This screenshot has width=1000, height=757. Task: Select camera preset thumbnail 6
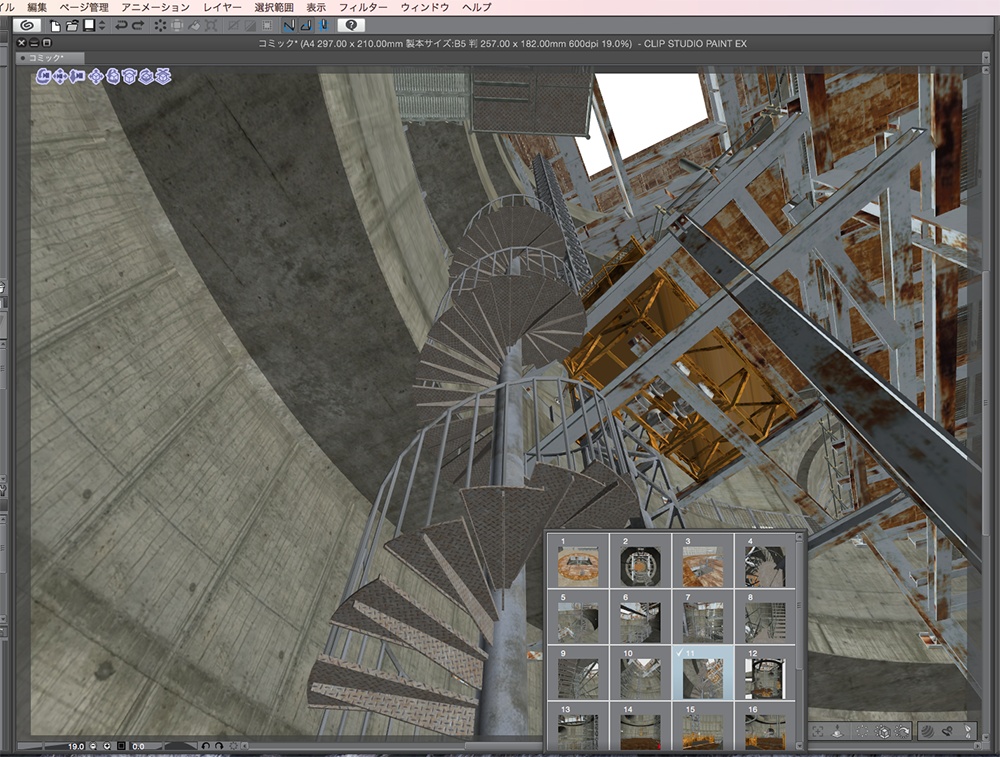640,617
